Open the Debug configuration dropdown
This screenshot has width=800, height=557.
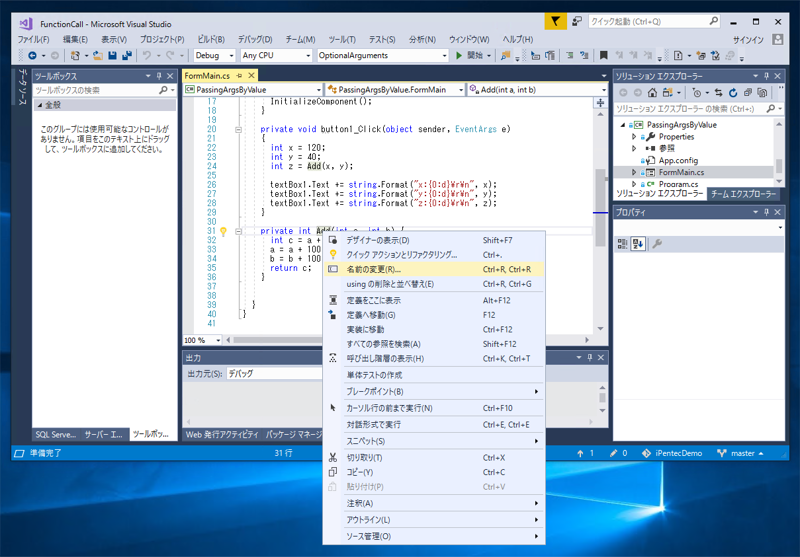(x=214, y=55)
